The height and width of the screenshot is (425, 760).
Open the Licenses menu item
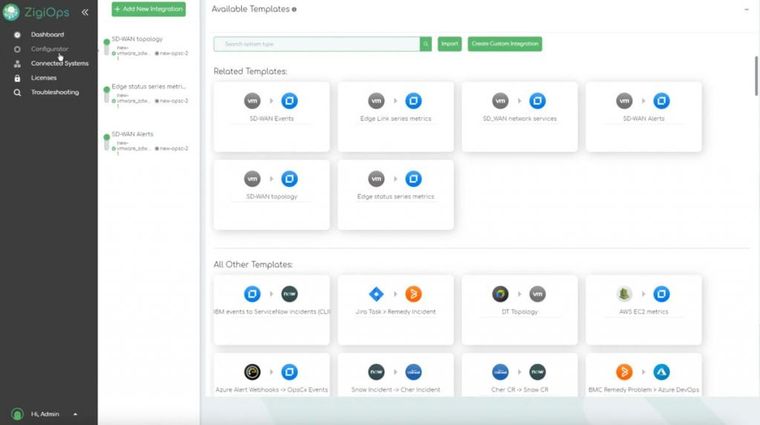tap(44, 78)
